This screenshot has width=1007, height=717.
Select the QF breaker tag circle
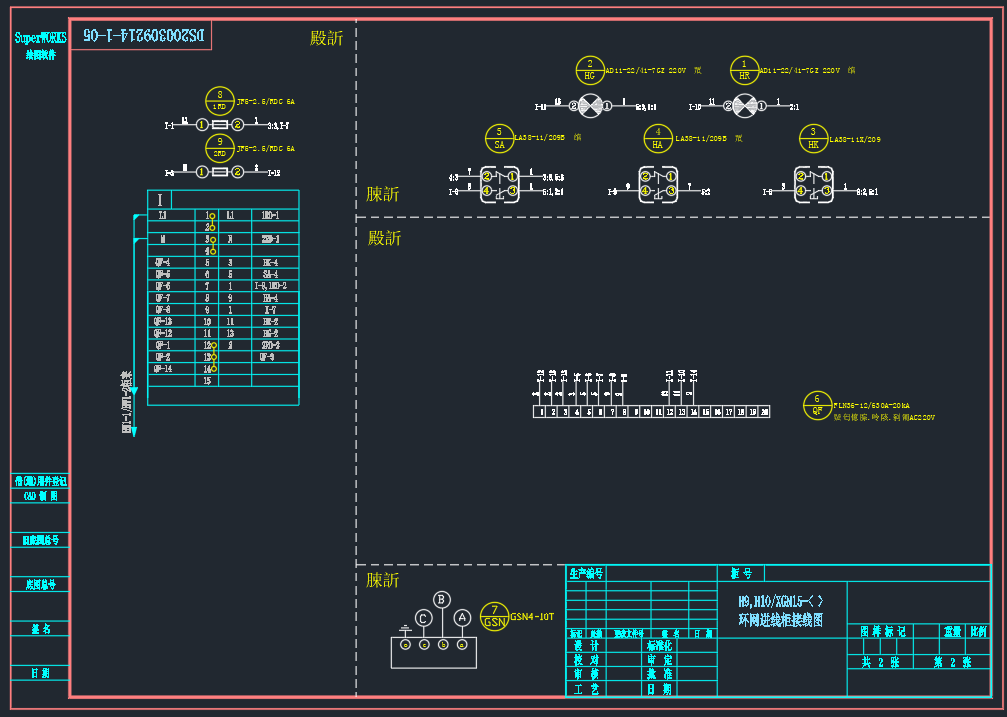817,405
